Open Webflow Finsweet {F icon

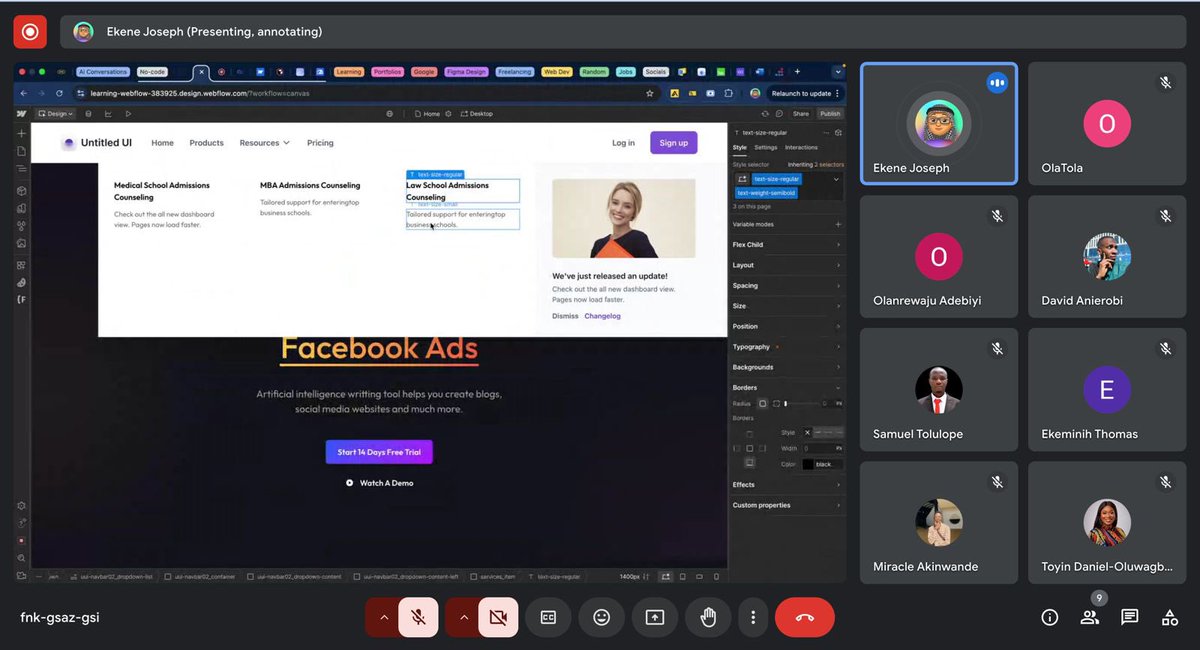[22, 300]
